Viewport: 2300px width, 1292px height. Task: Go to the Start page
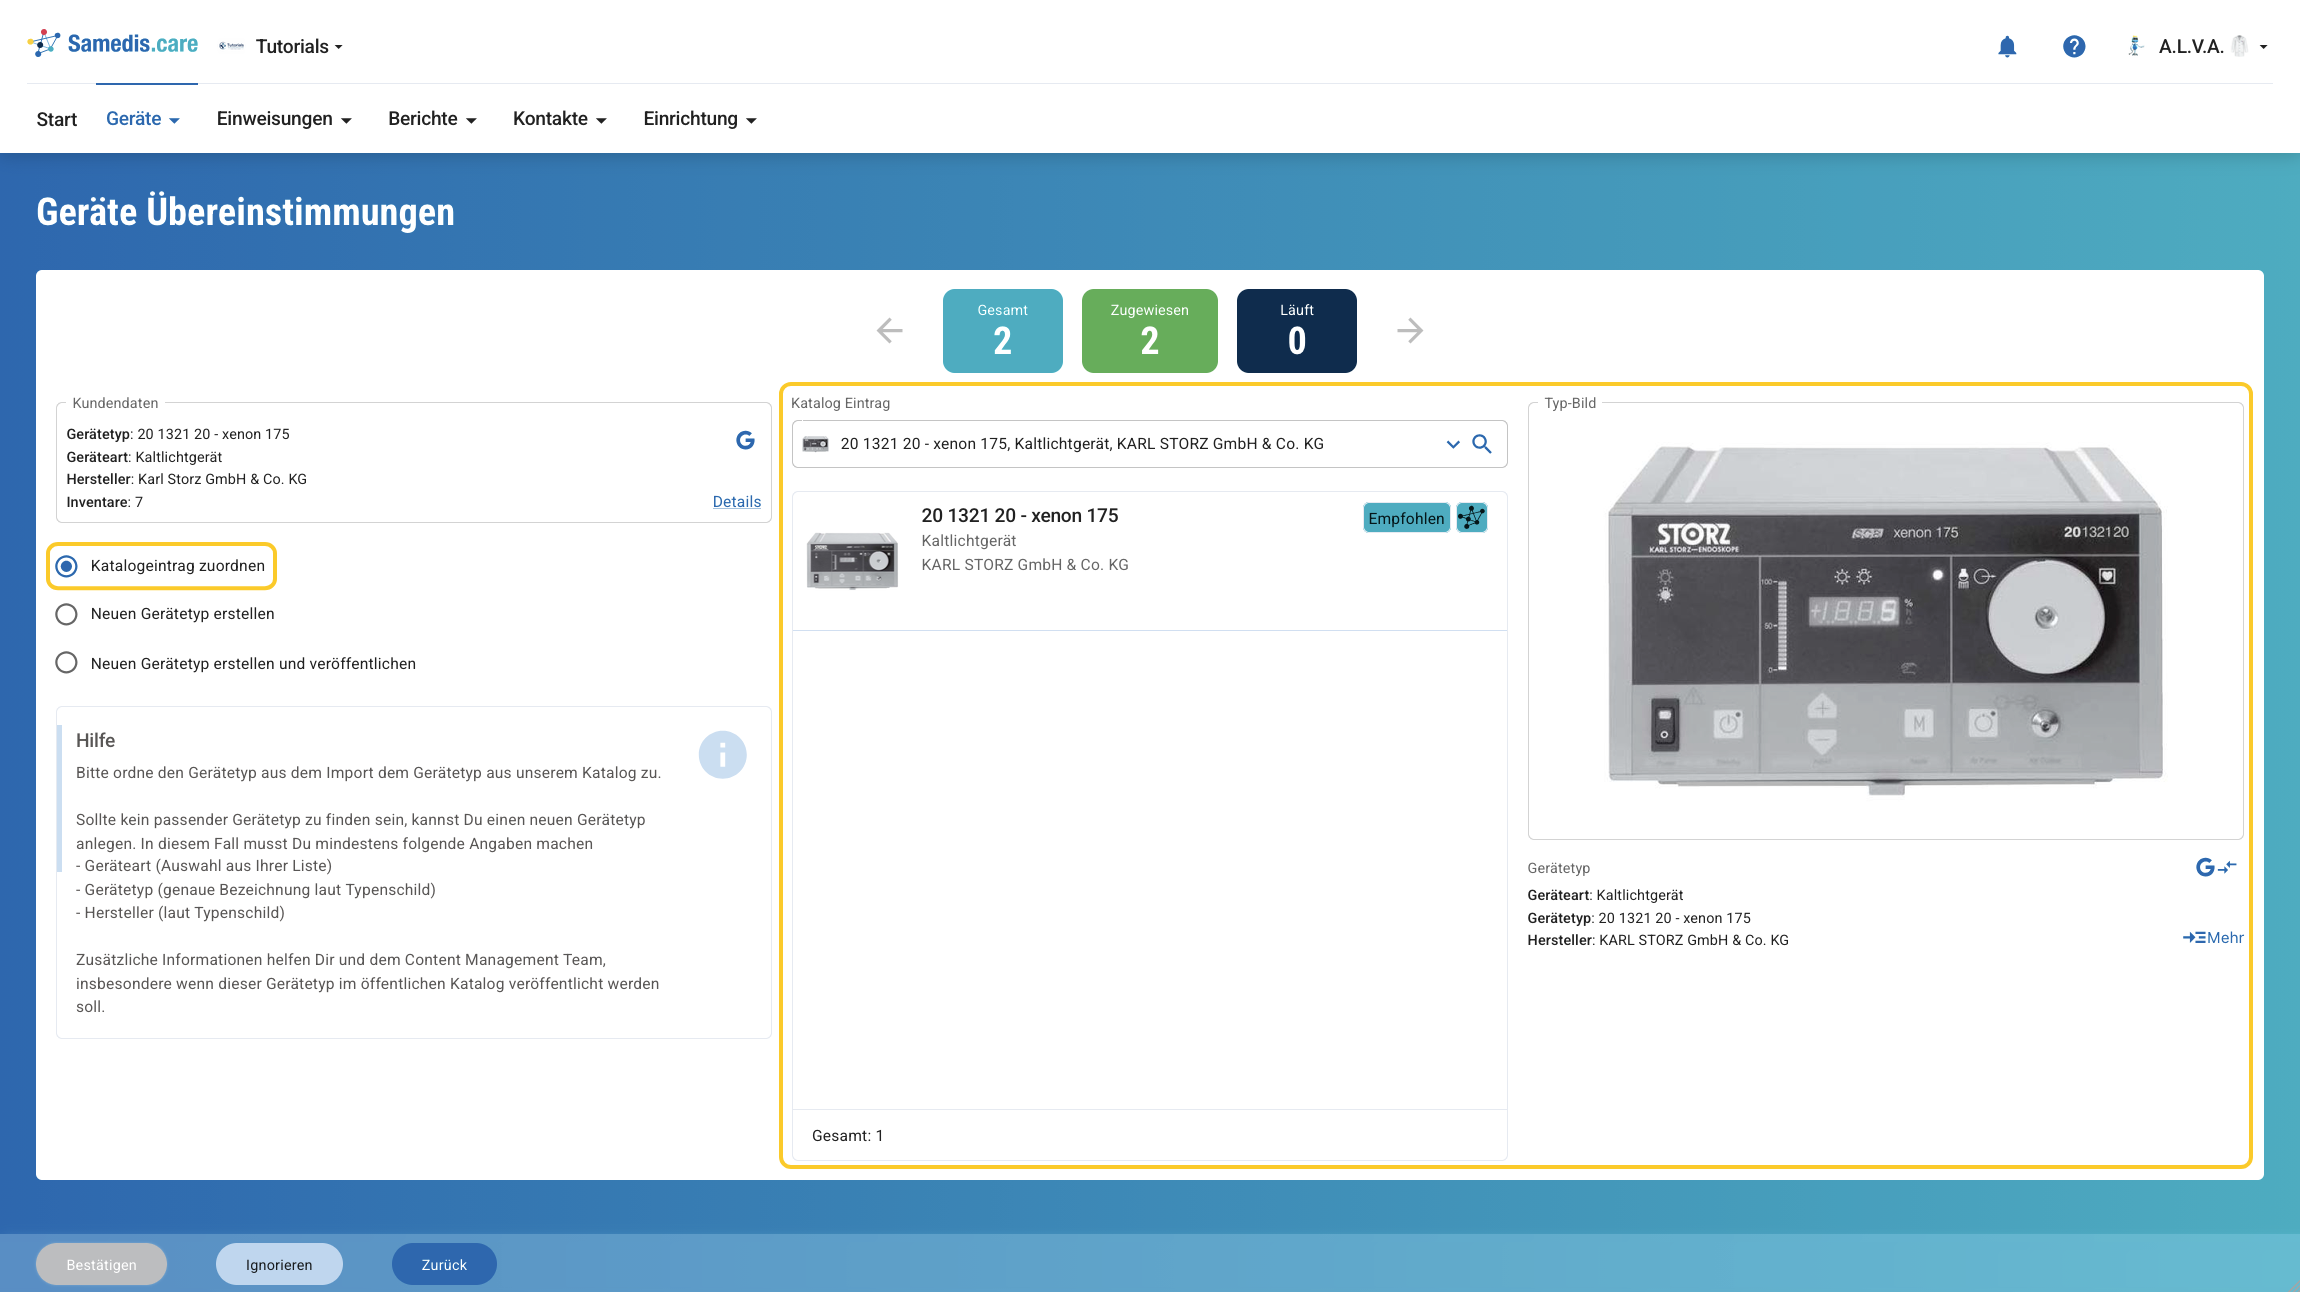click(x=57, y=119)
